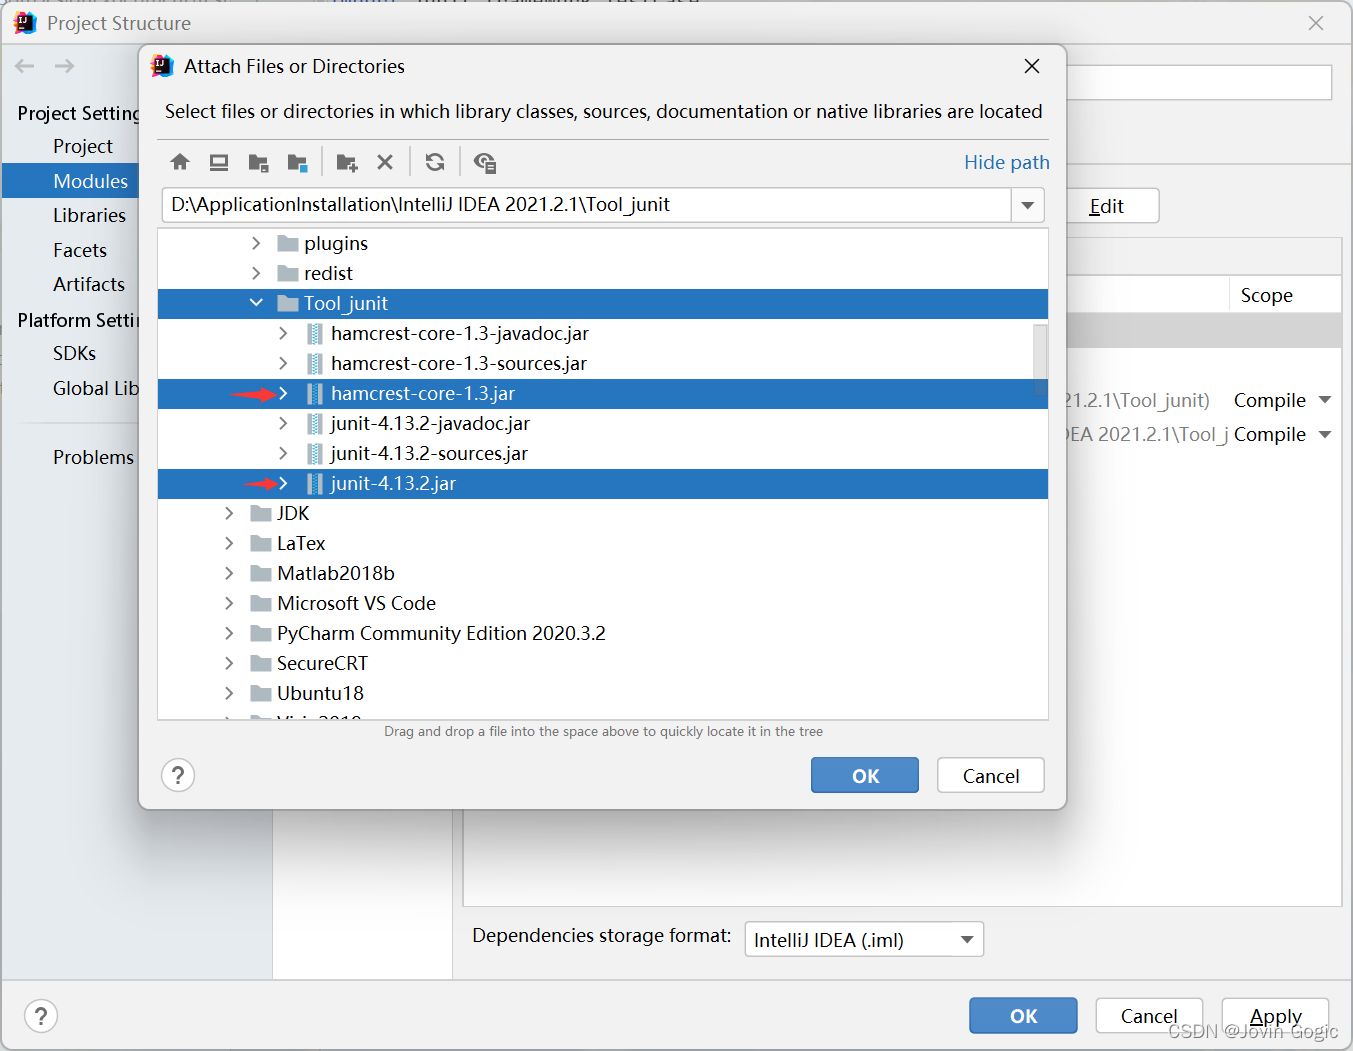1353x1051 pixels.
Task: Expand the Matlab2018b folder
Action: point(229,573)
